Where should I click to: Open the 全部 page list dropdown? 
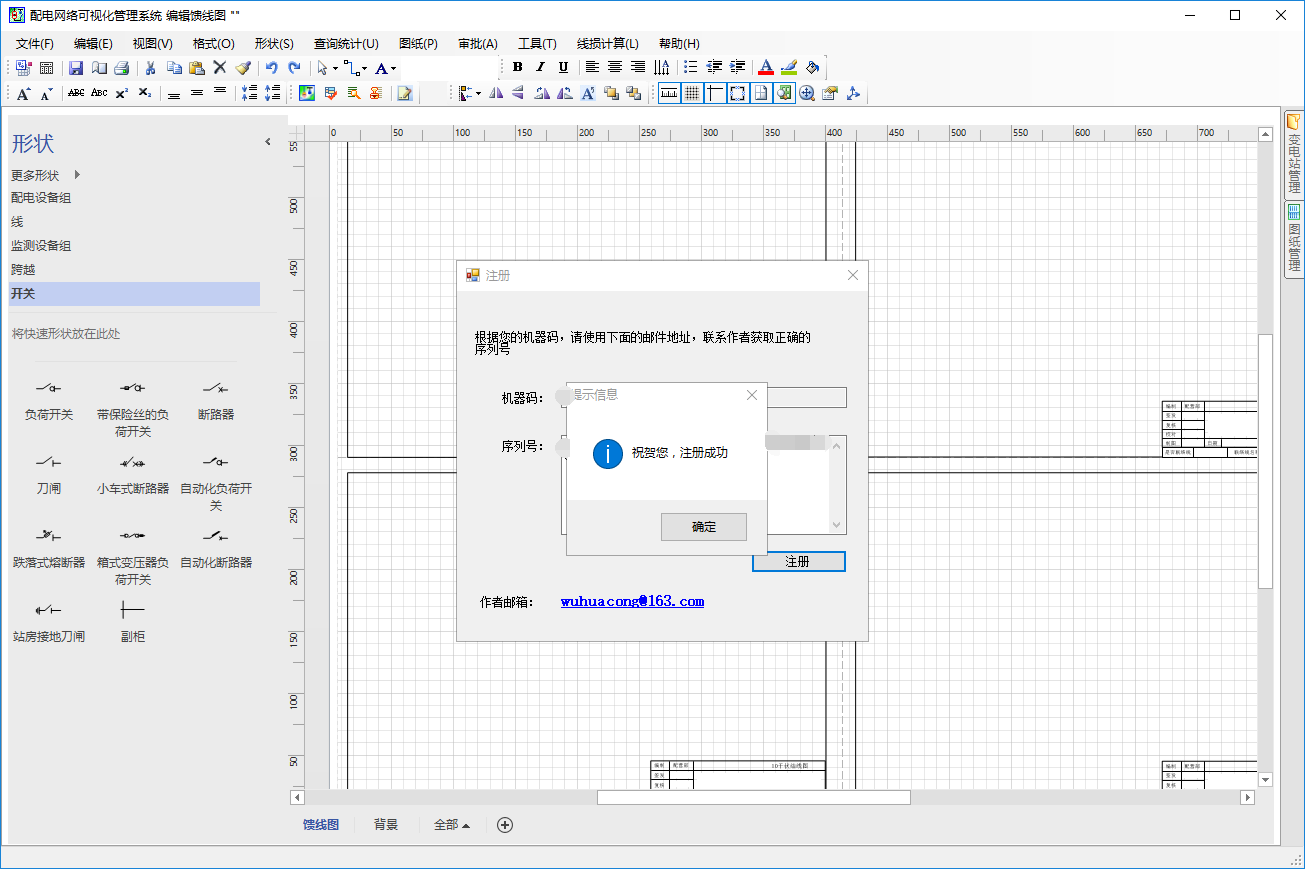[452, 825]
